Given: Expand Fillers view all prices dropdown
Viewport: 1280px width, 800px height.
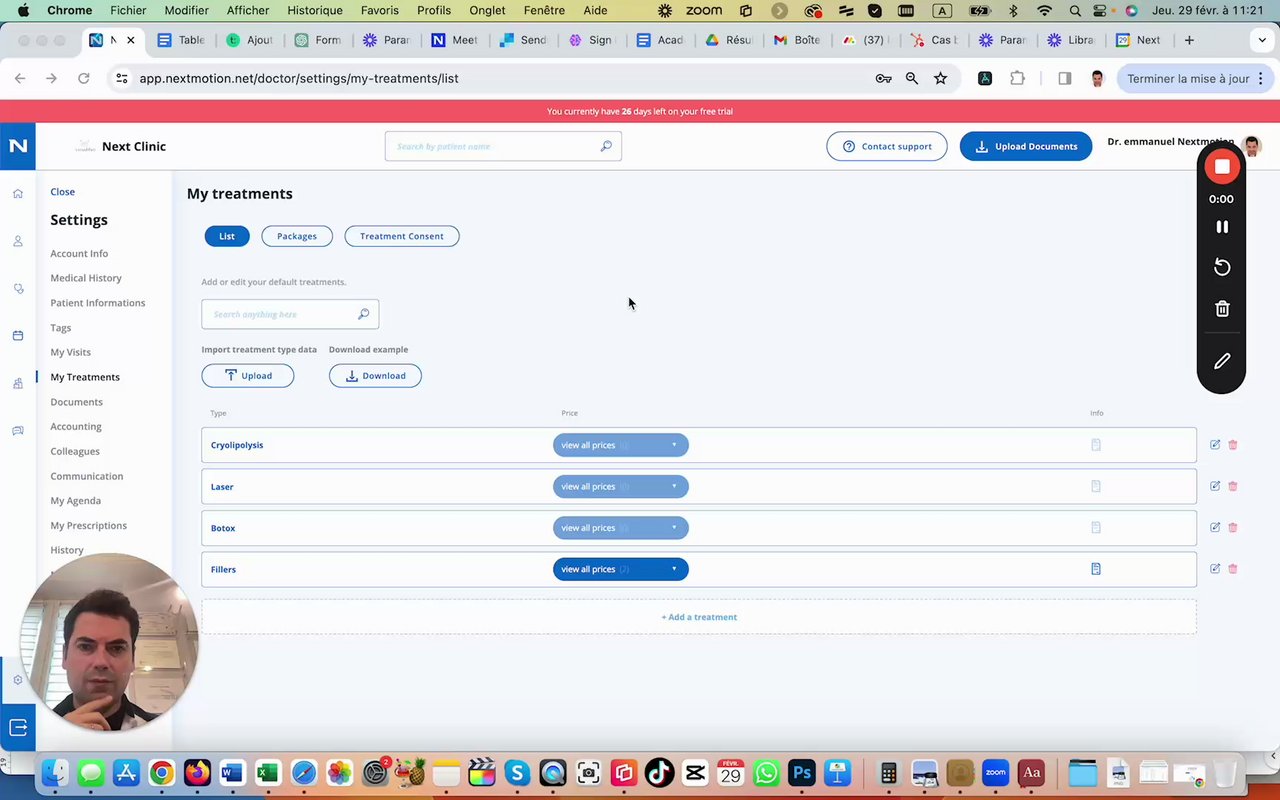Looking at the screenshot, I should point(621,569).
